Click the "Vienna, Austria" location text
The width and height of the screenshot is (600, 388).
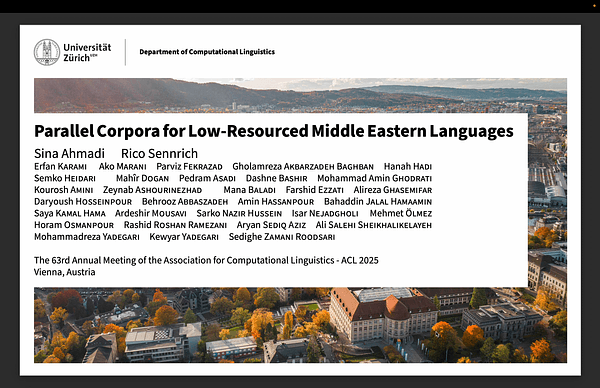(x=65, y=272)
